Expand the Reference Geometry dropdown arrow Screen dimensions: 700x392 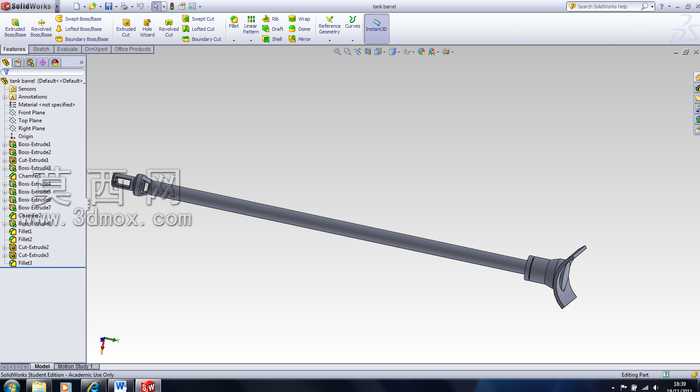pos(329,41)
